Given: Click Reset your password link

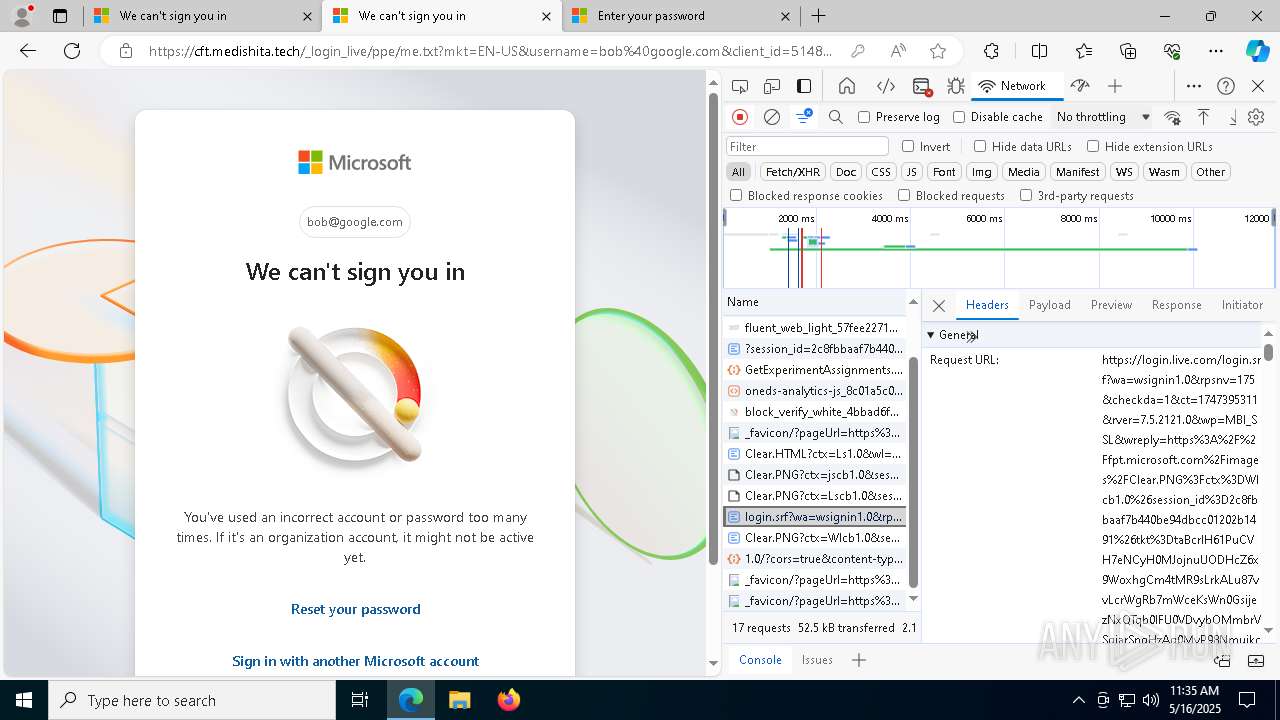Looking at the screenshot, I should 355,609.
